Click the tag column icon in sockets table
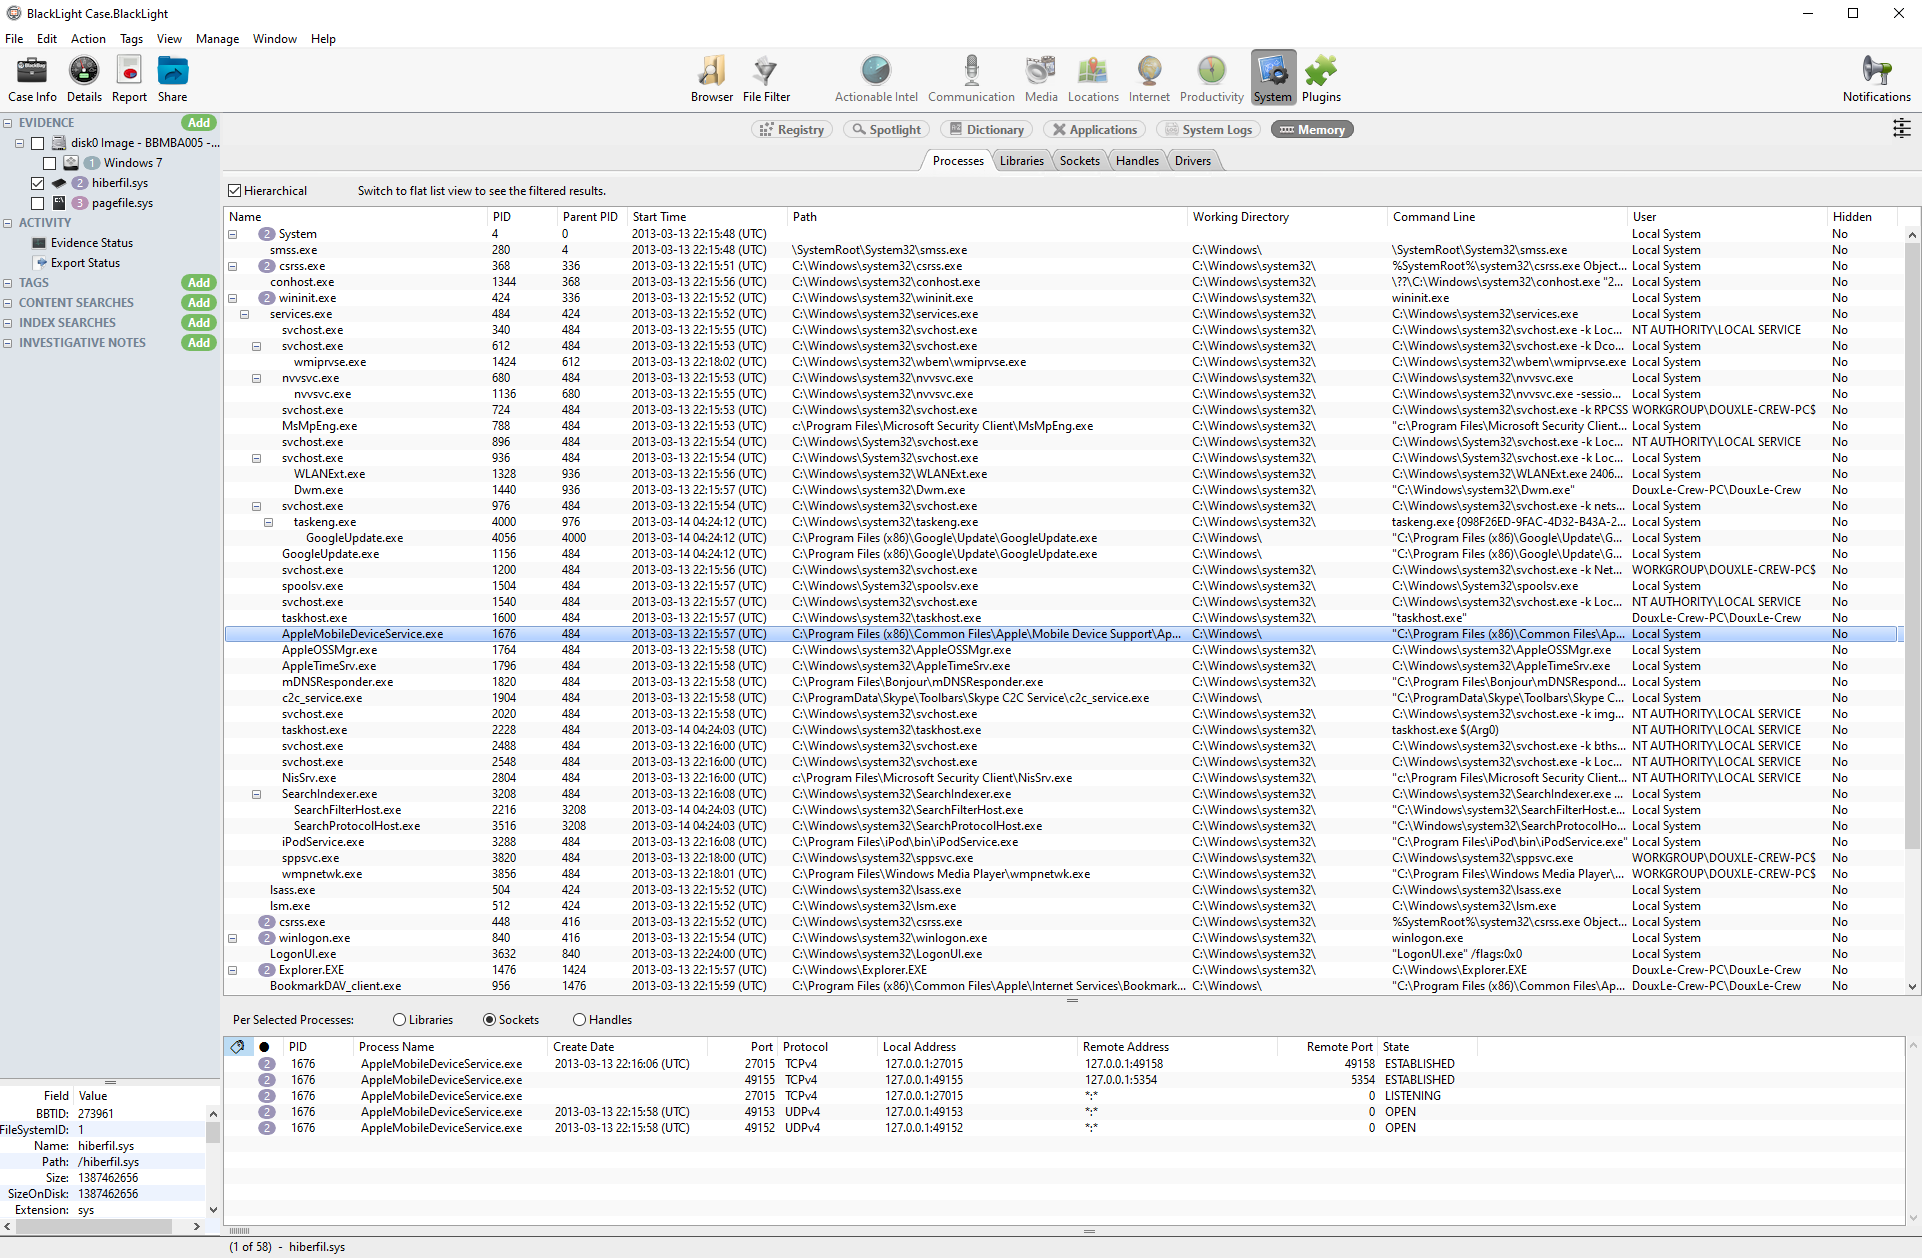Image resolution: width=1922 pixels, height=1258 pixels. pos(237,1047)
